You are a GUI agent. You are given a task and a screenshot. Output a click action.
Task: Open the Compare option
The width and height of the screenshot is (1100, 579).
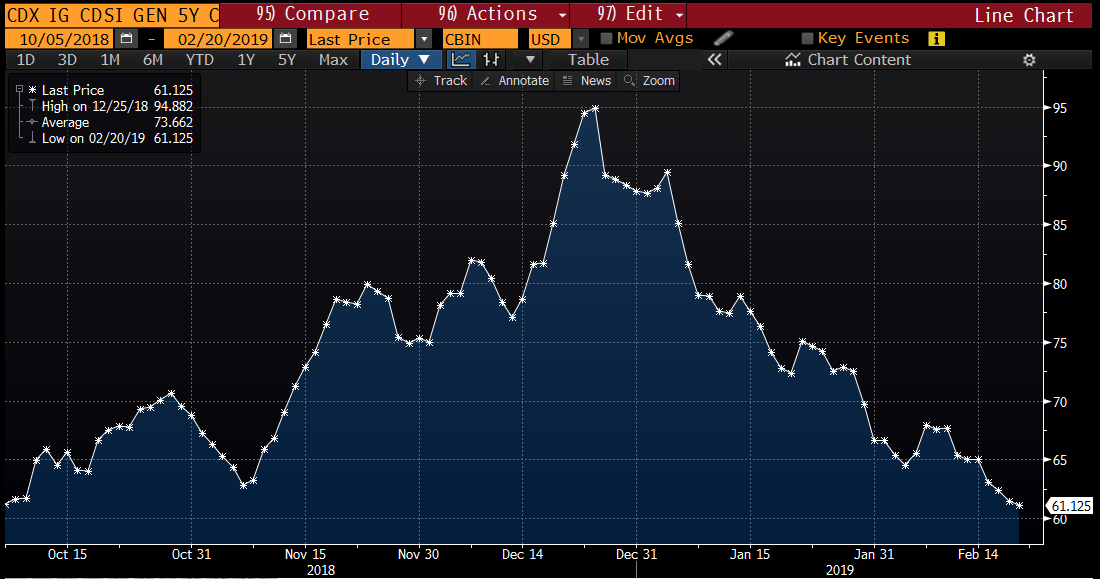(311, 14)
